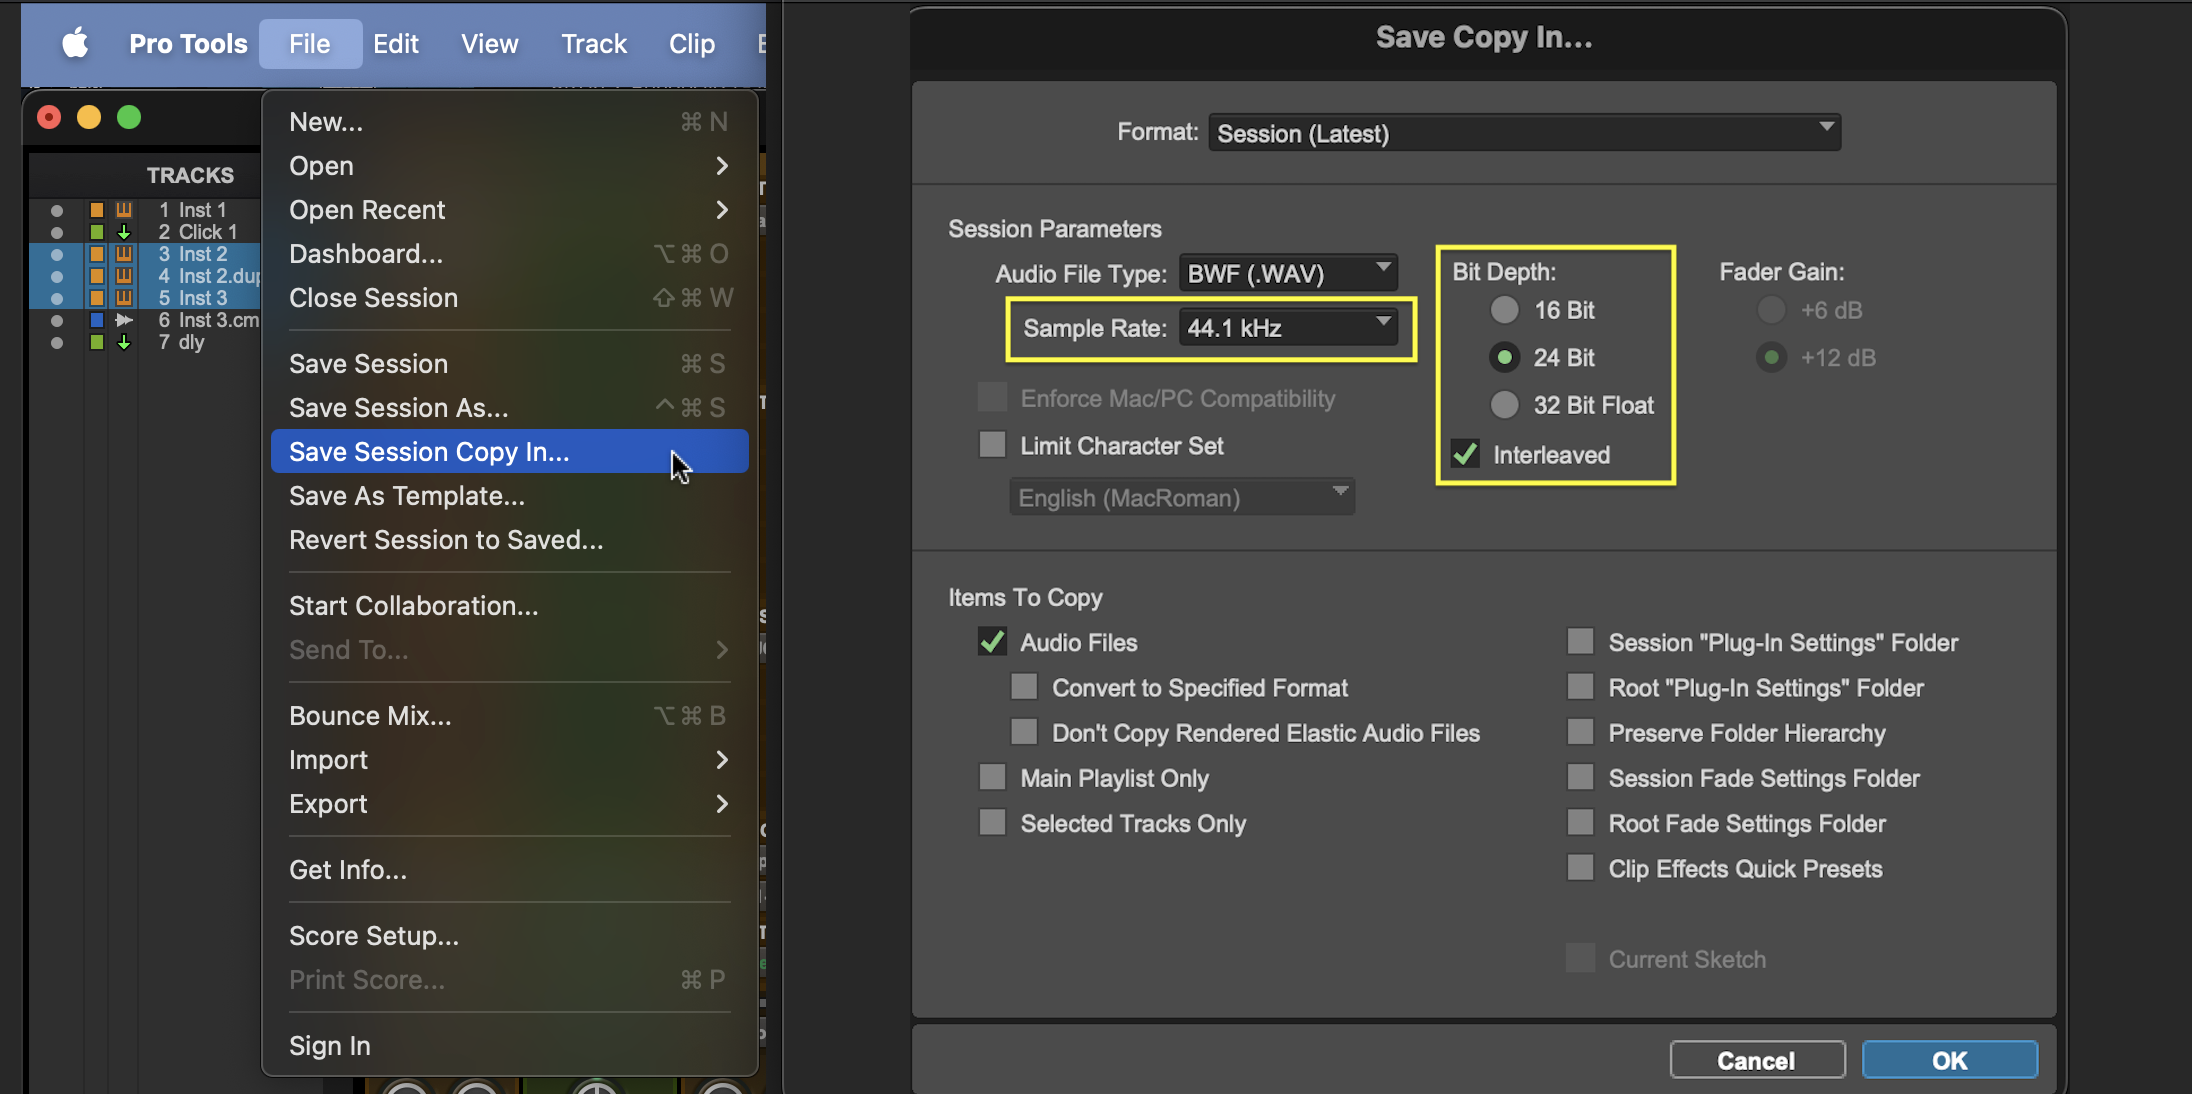Check Session "Plug-In Settings" Folder

1580,641
